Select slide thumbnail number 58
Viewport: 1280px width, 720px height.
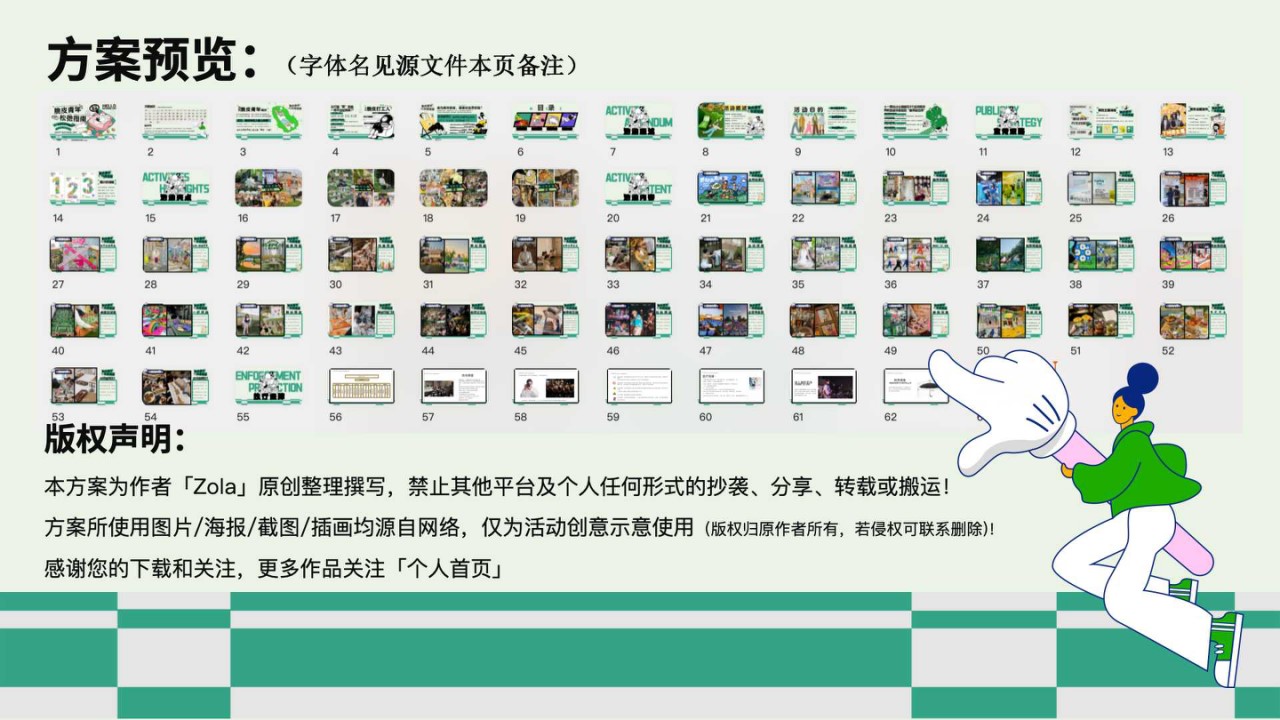[546, 387]
